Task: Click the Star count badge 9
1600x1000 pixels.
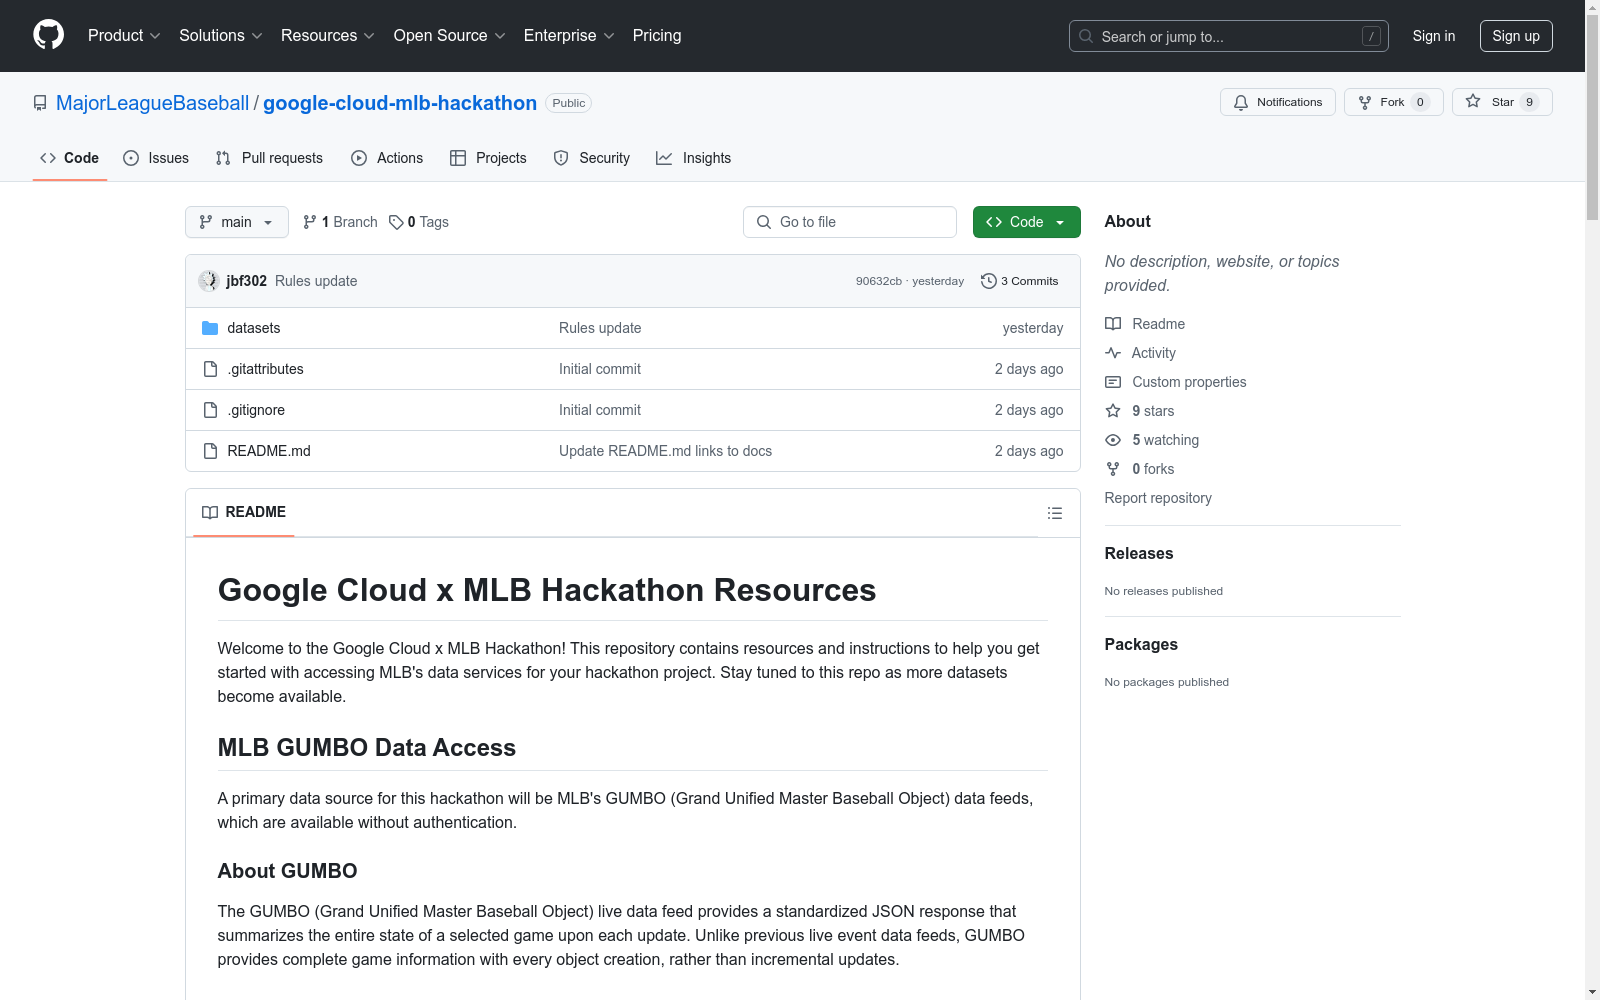Action: tap(1529, 102)
